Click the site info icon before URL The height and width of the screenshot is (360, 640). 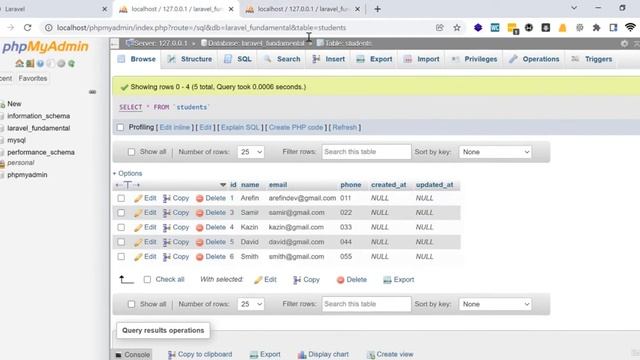(x=49, y=28)
